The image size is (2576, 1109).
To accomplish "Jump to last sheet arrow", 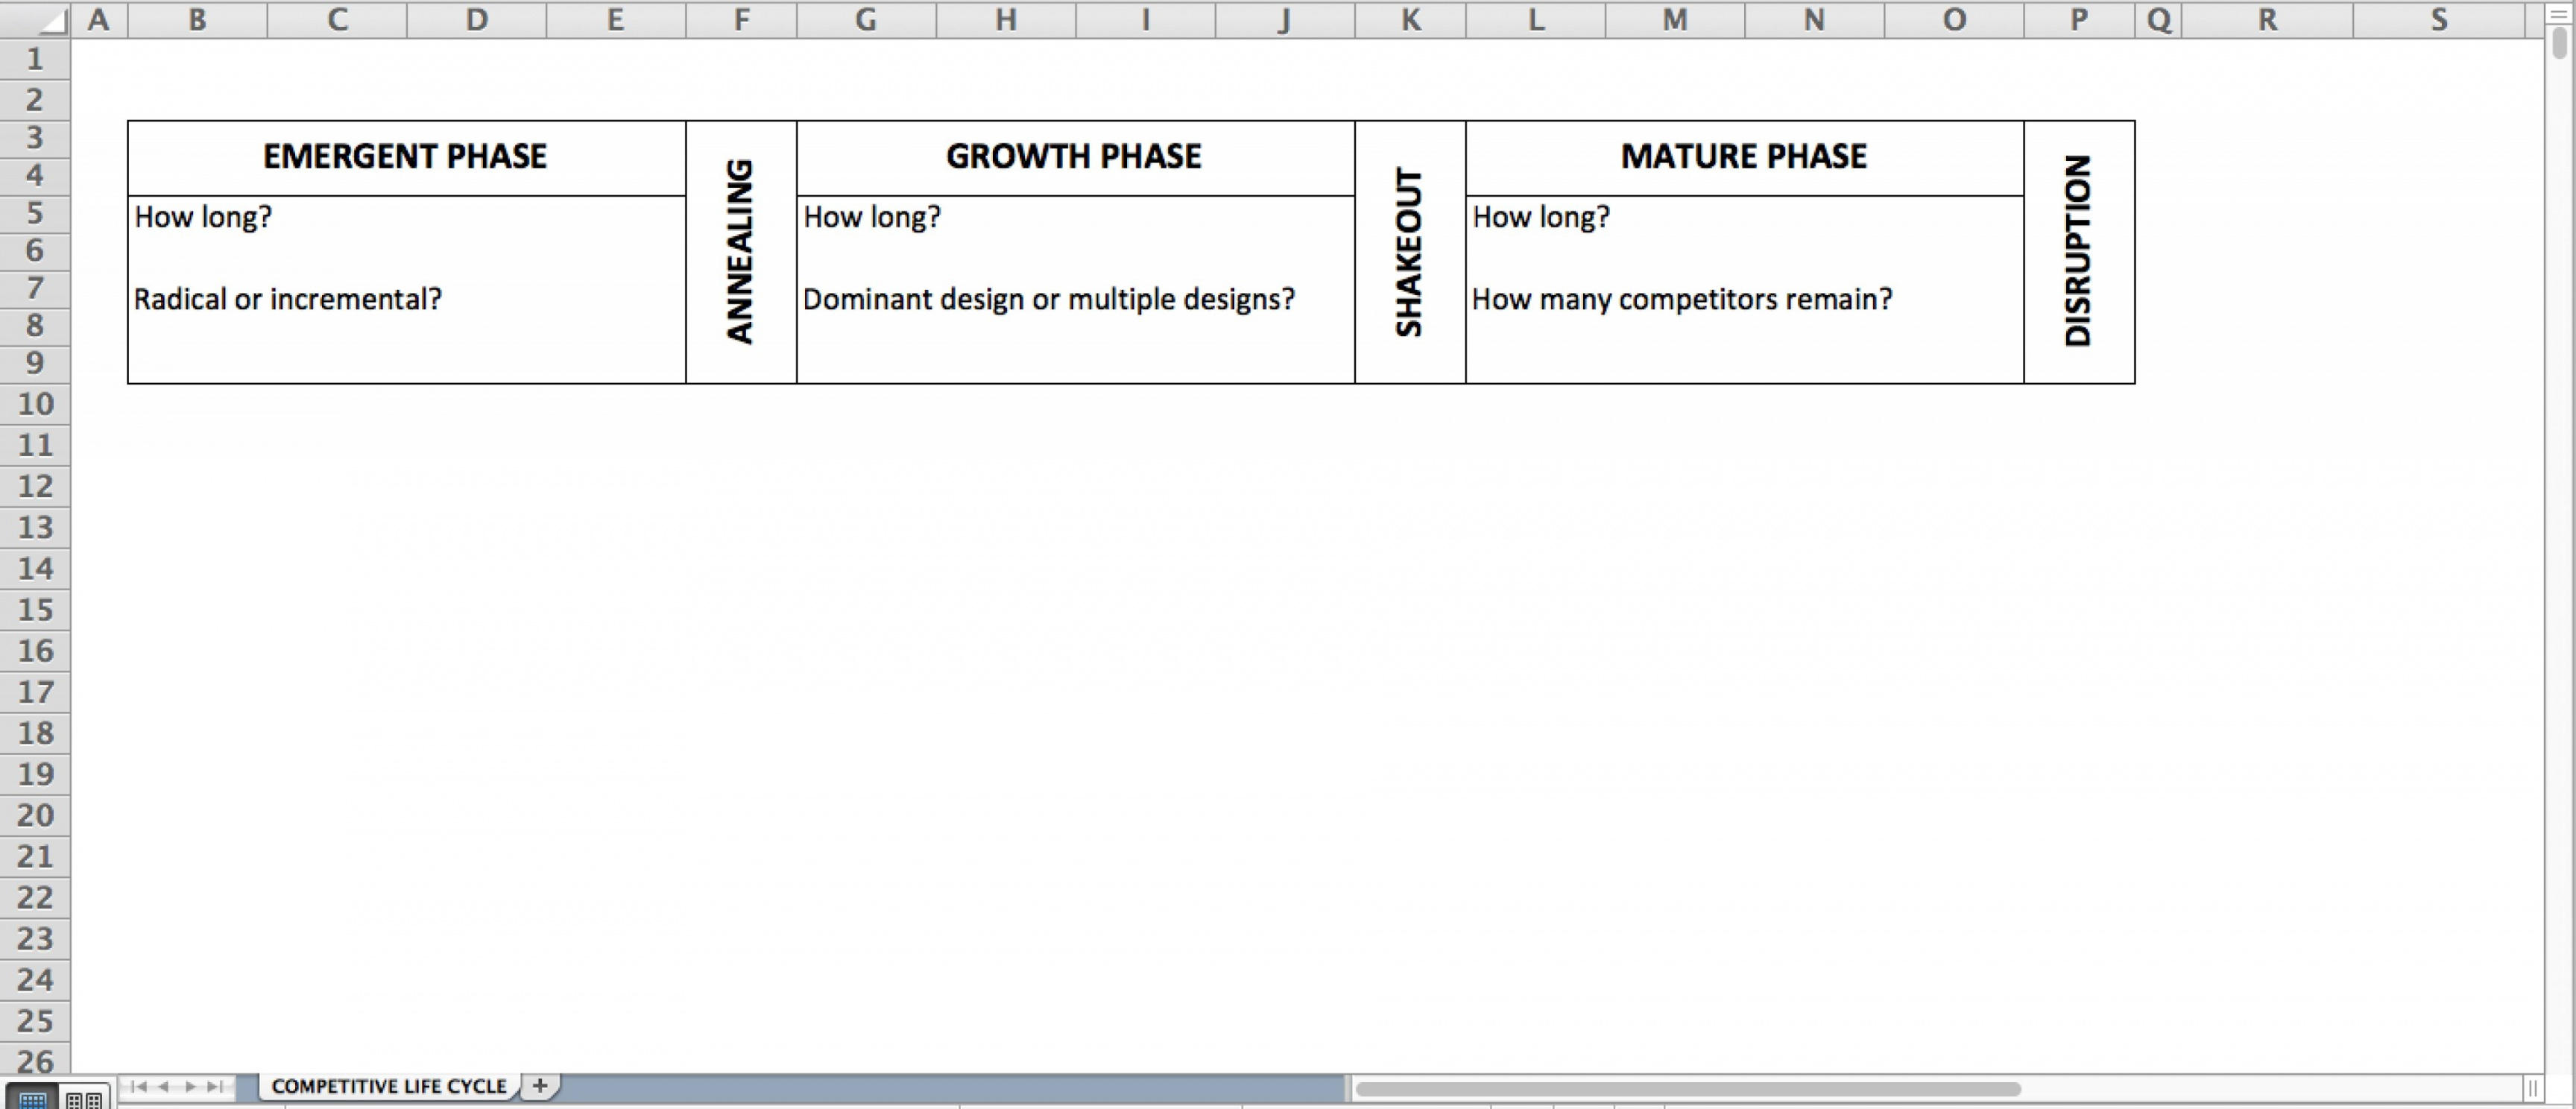I will coord(214,1086).
